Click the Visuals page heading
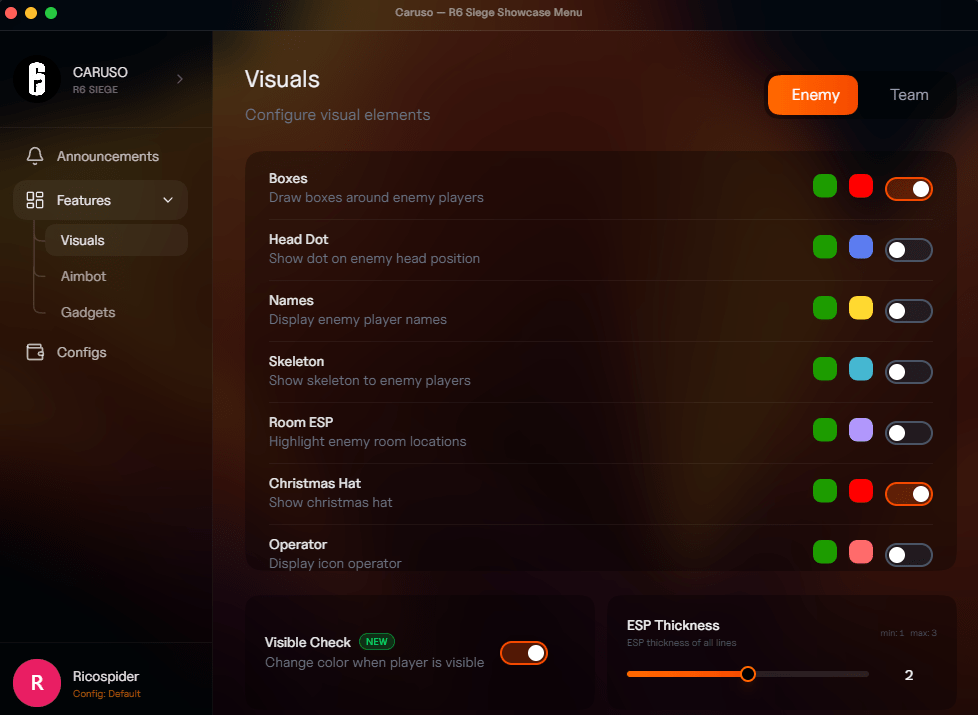Image resolution: width=978 pixels, height=715 pixels. point(282,79)
